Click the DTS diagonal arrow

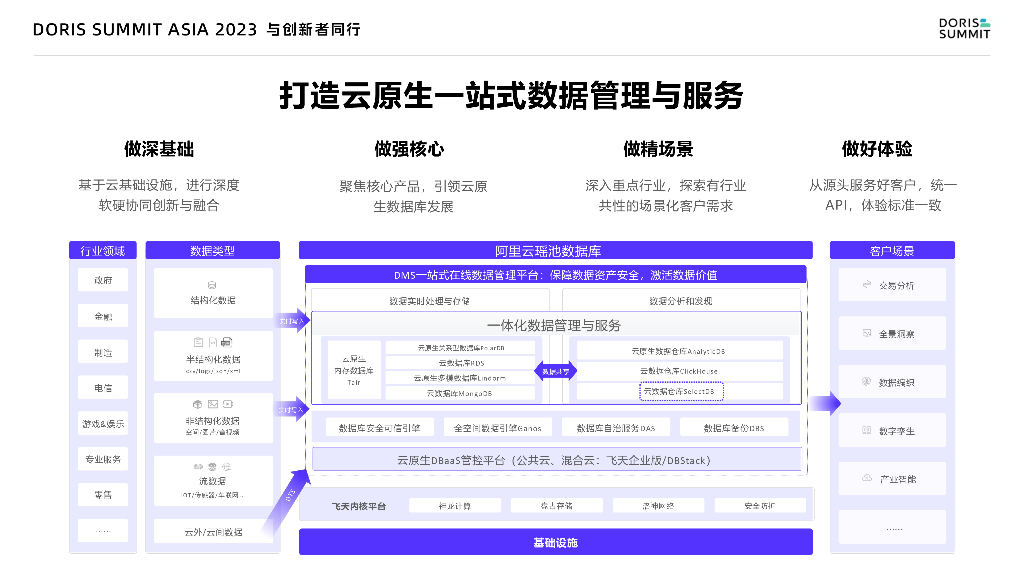click(x=285, y=500)
